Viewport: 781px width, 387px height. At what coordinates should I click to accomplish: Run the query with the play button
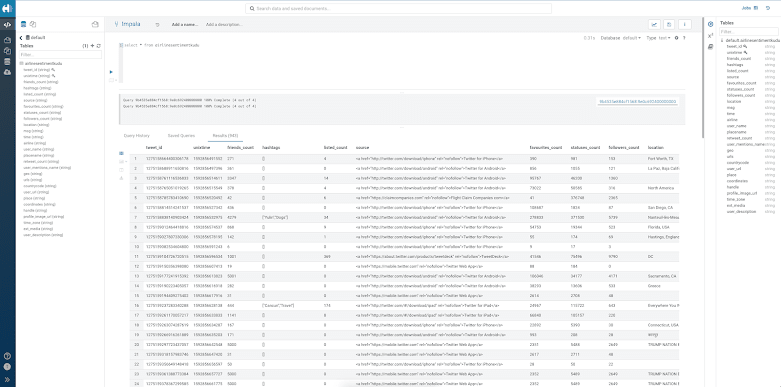pos(111,72)
